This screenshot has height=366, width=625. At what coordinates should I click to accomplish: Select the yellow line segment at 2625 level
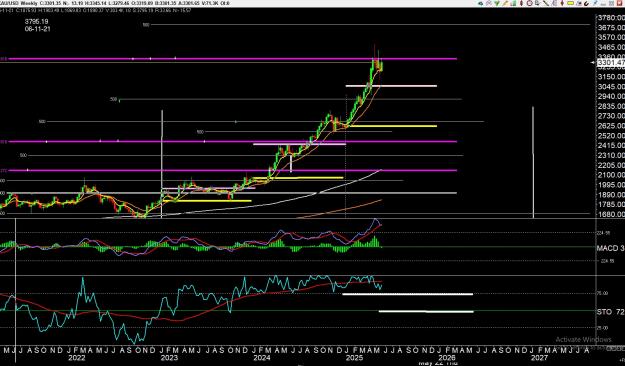coord(393,126)
